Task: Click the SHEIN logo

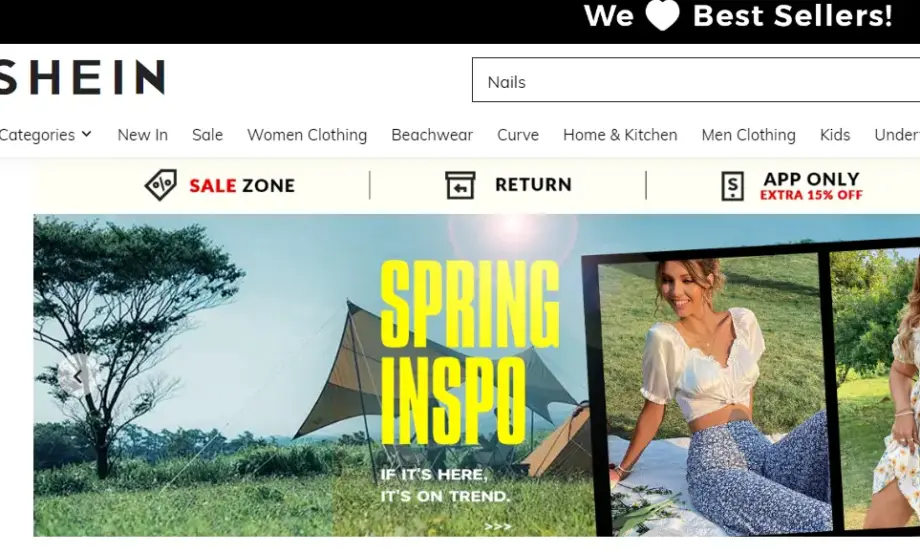Action: pos(82,76)
